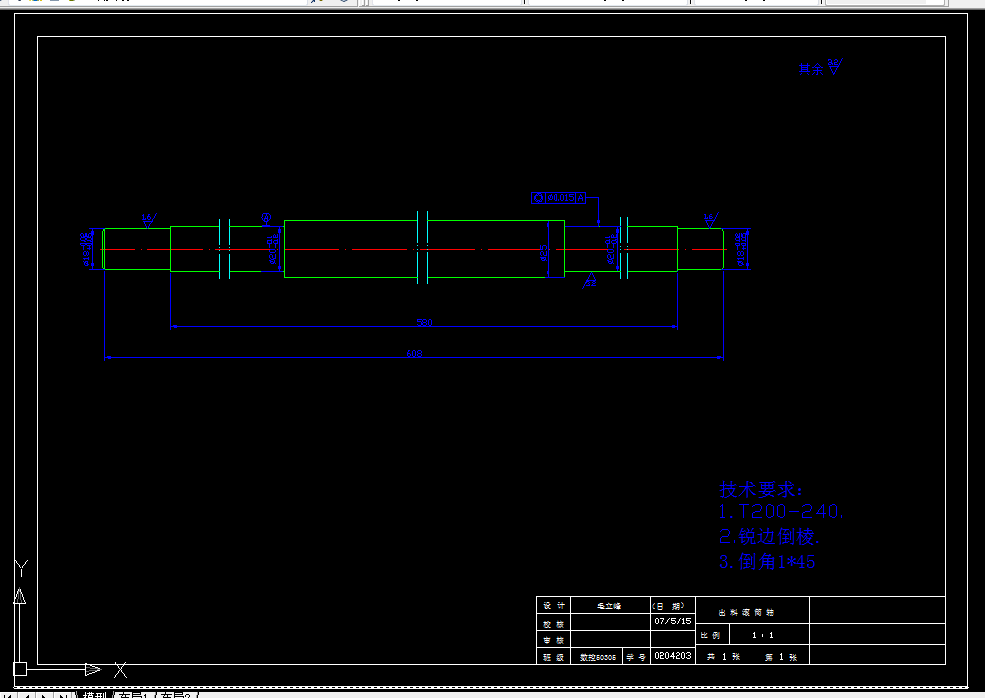Screen dimensions: 985x698
Task: Select roughness symbol 16 on left shaft end
Action: click(x=148, y=220)
